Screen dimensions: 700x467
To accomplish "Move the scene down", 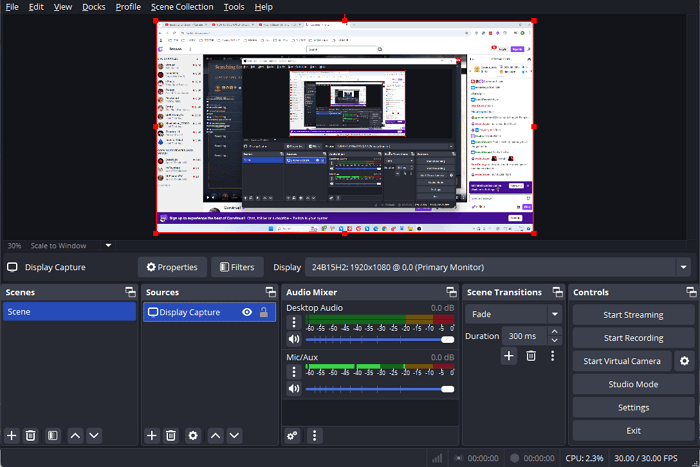I will [94, 435].
